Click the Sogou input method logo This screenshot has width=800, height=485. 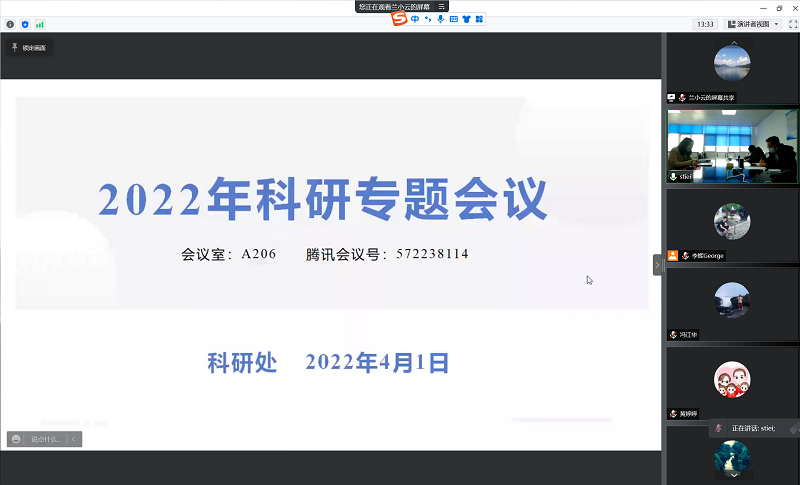[399, 18]
